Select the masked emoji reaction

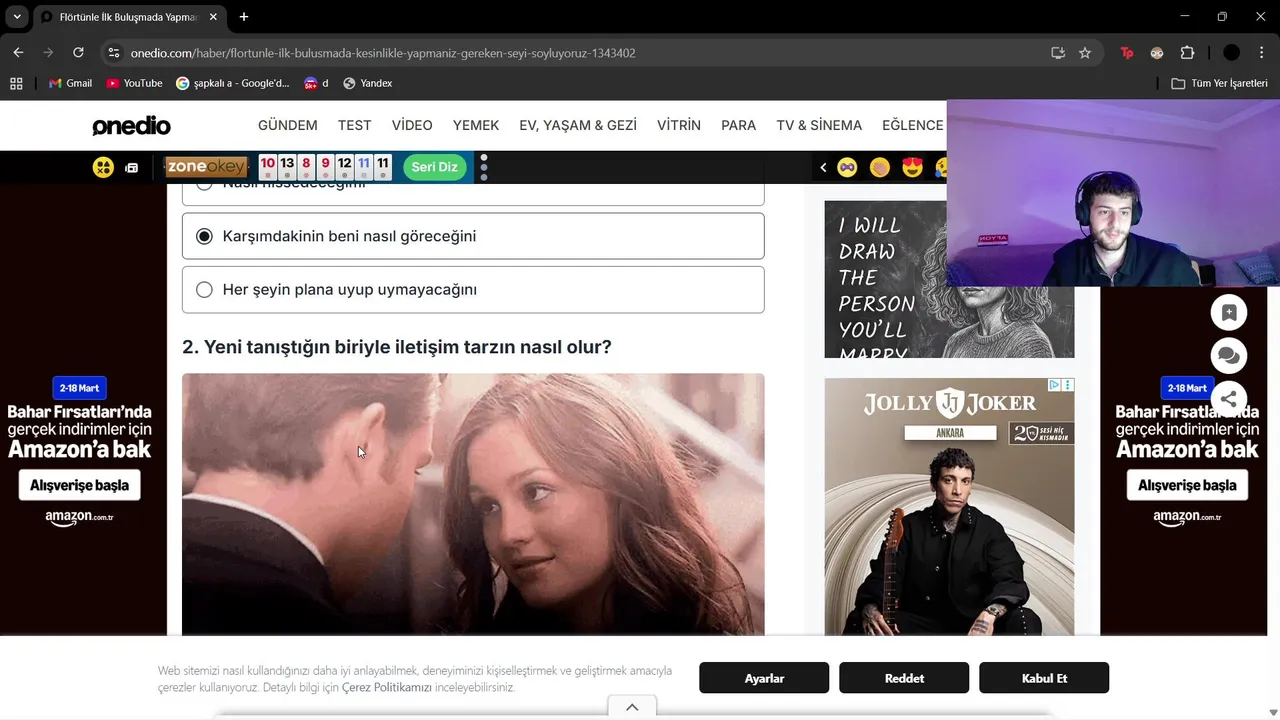[847, 167]
